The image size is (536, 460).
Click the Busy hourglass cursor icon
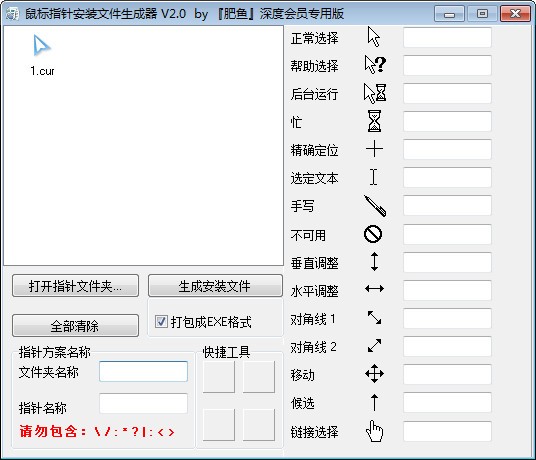(374, 121)
